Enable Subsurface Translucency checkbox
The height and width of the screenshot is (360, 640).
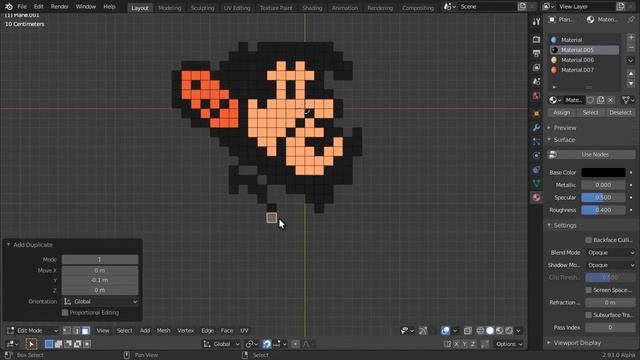click(589, 315)
